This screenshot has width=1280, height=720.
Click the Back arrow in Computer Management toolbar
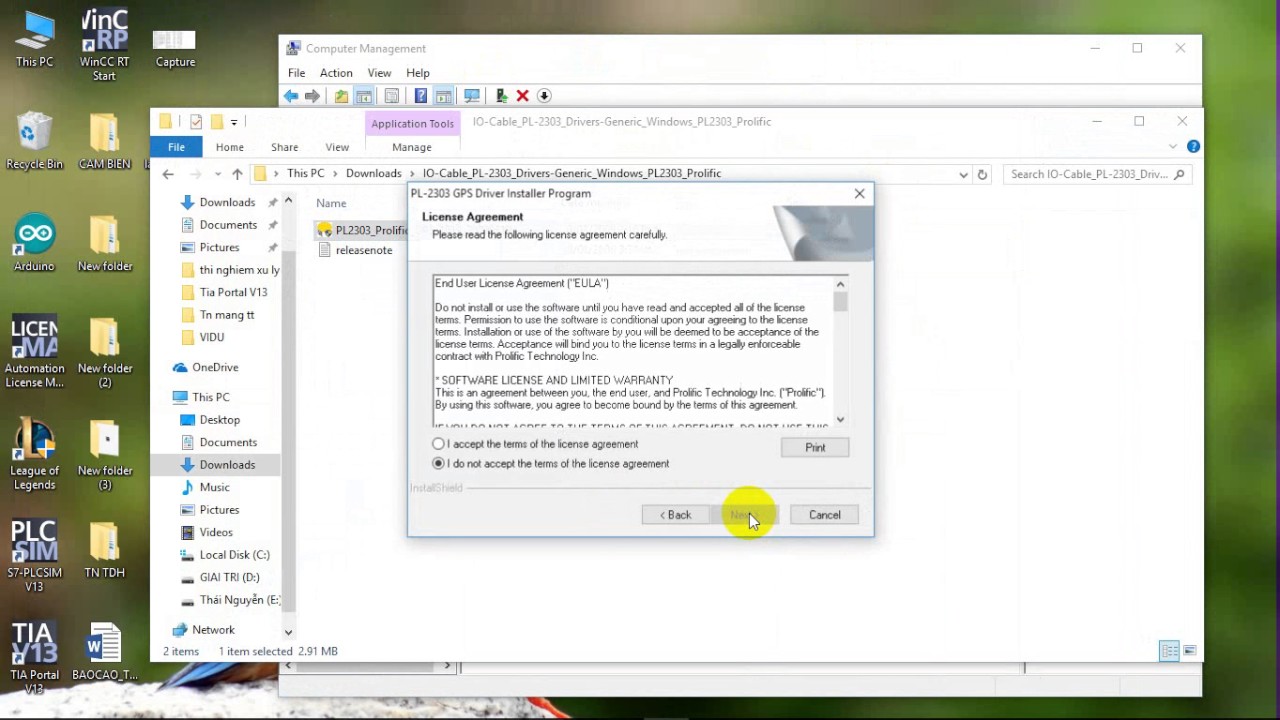point(291,96)
